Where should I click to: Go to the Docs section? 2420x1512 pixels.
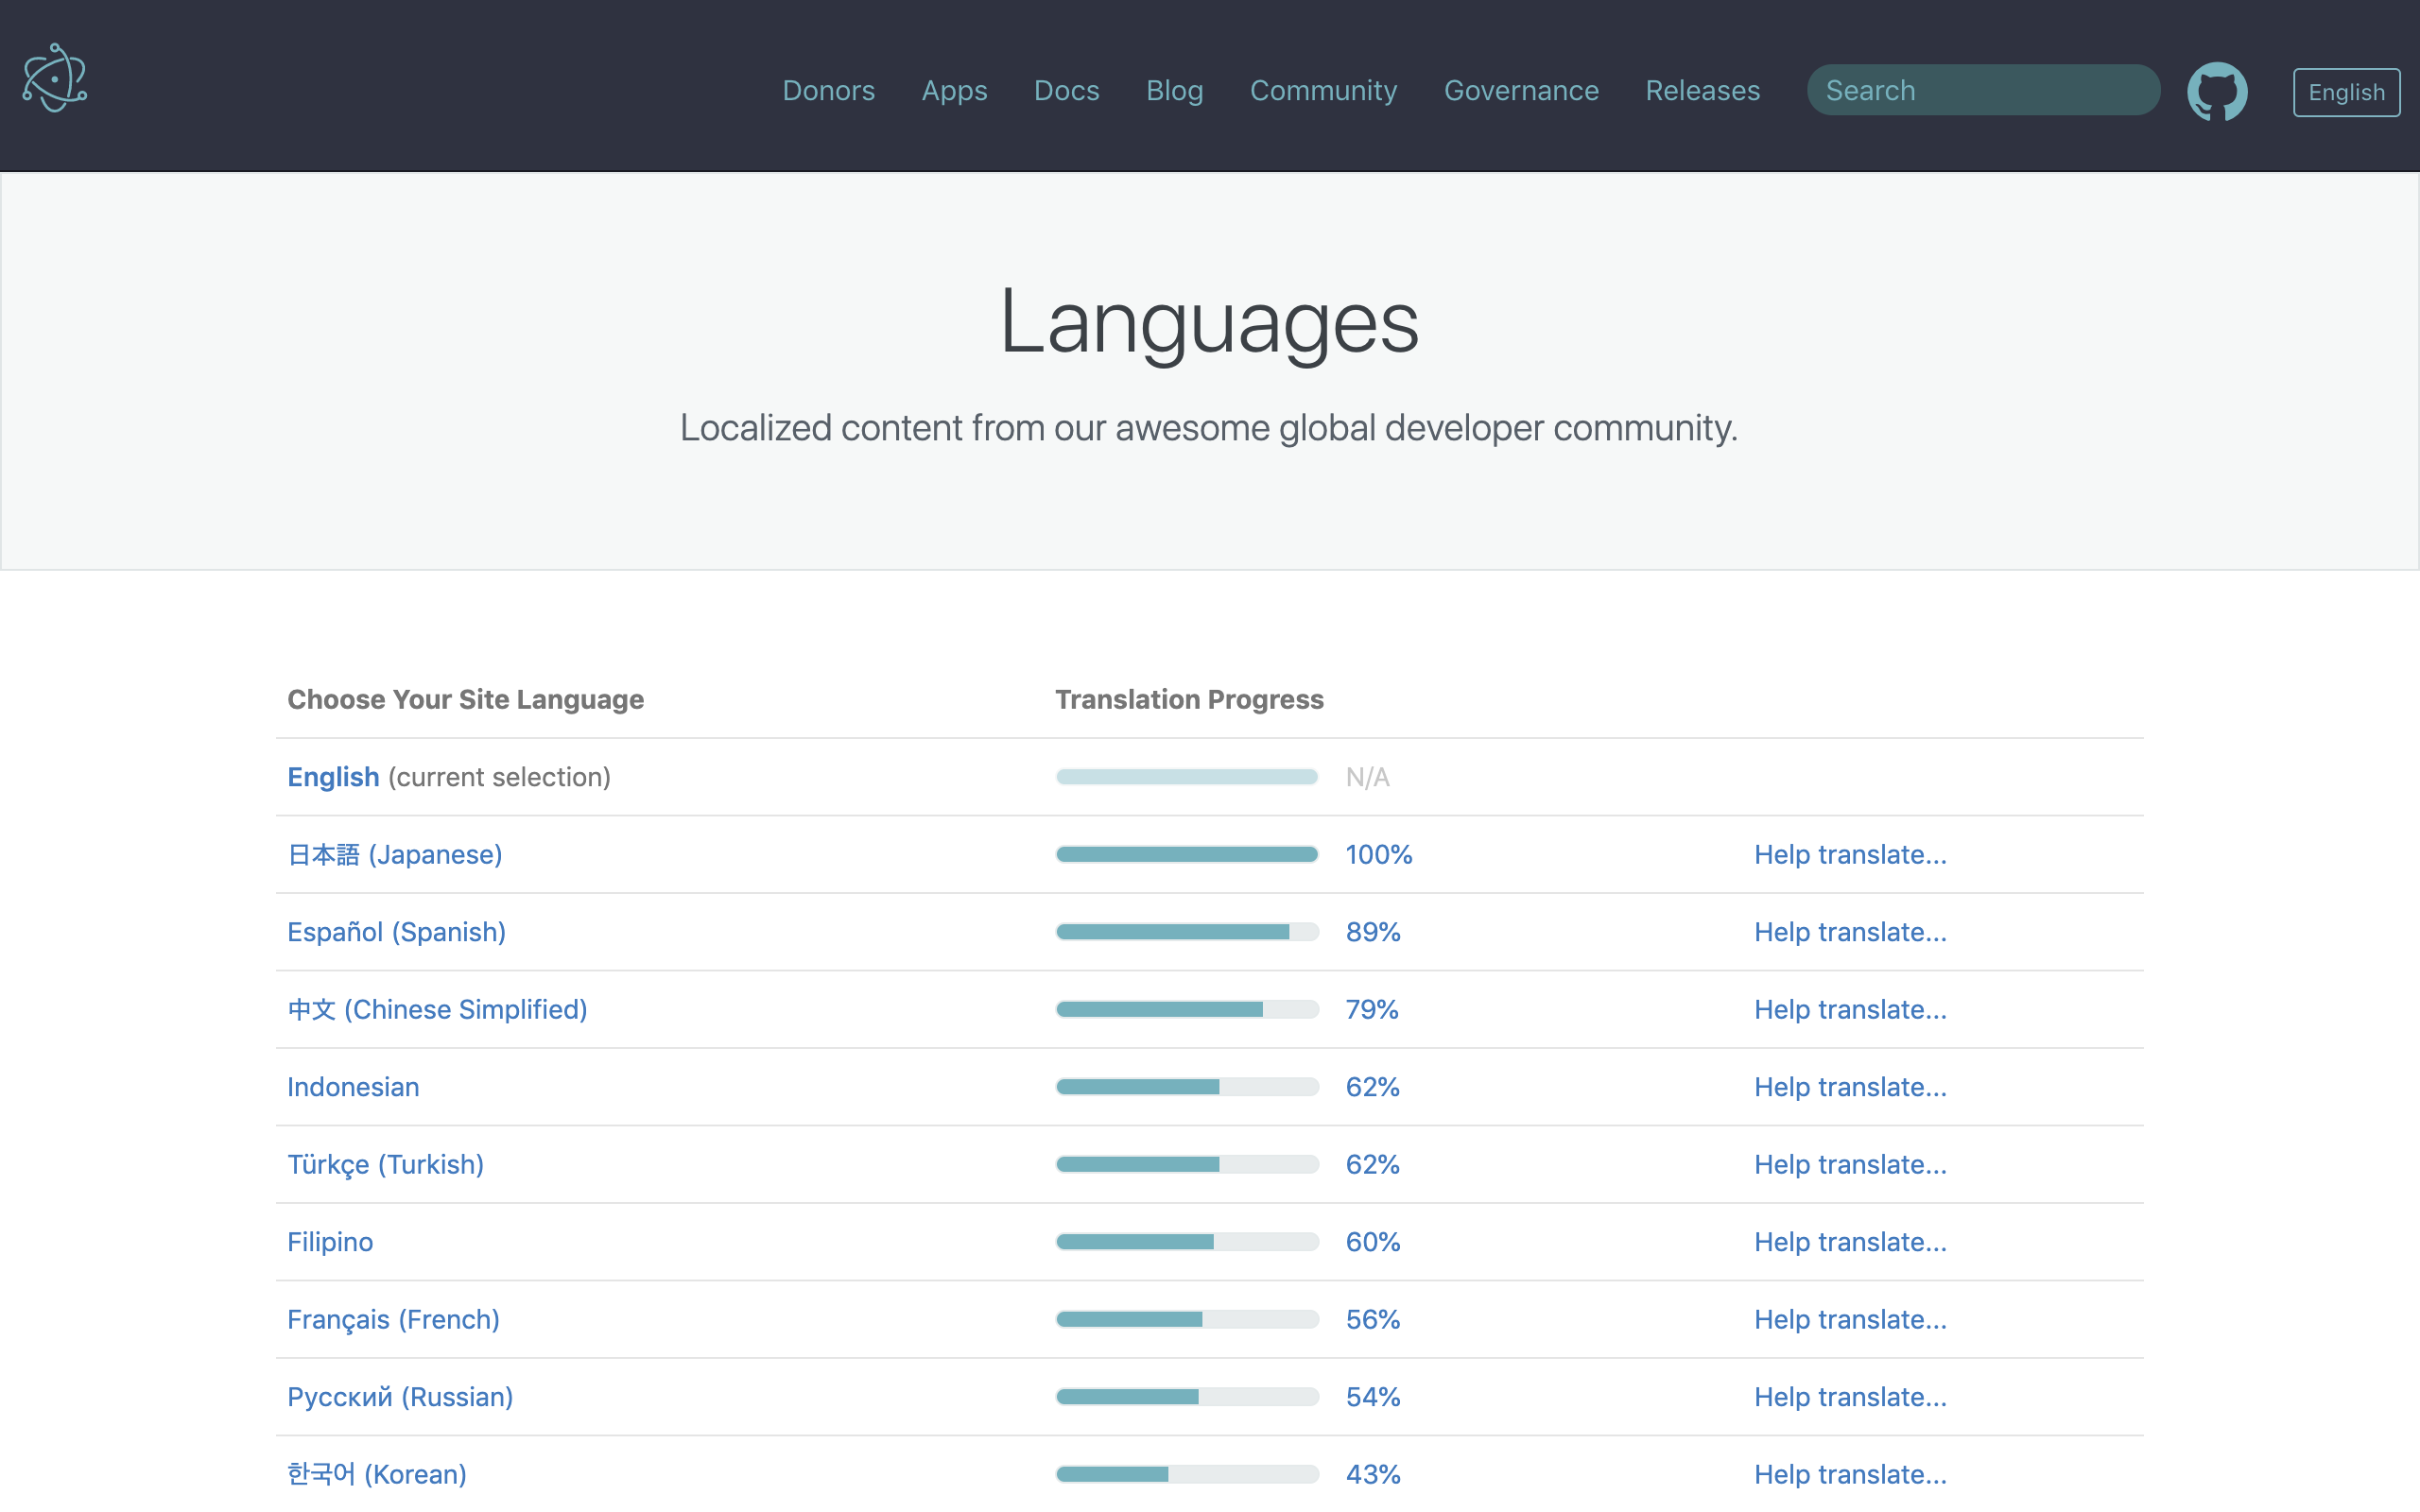pos(1066,90)
